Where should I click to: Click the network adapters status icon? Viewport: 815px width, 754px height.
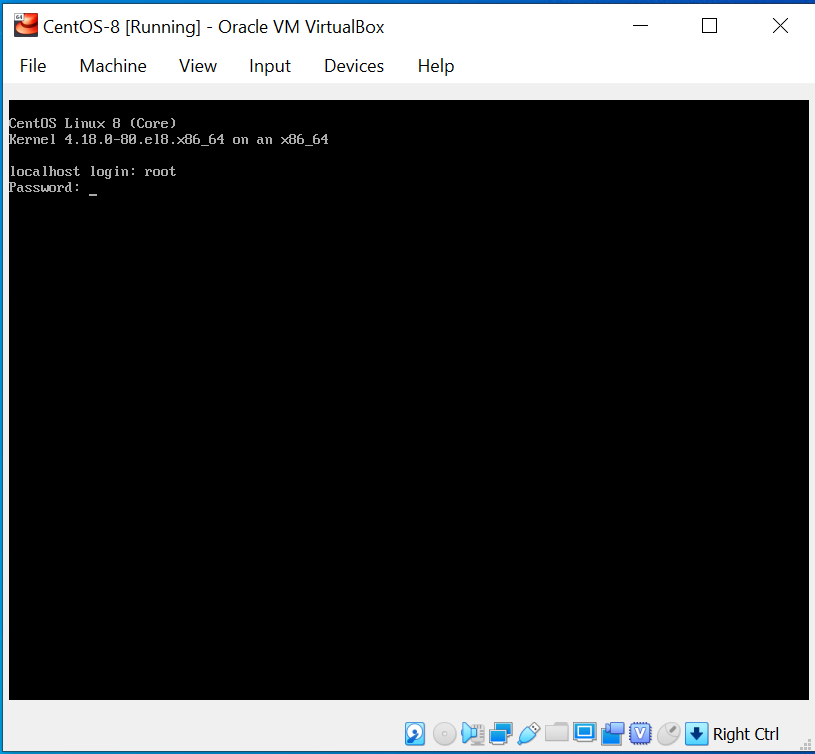[x=501, y=734]
